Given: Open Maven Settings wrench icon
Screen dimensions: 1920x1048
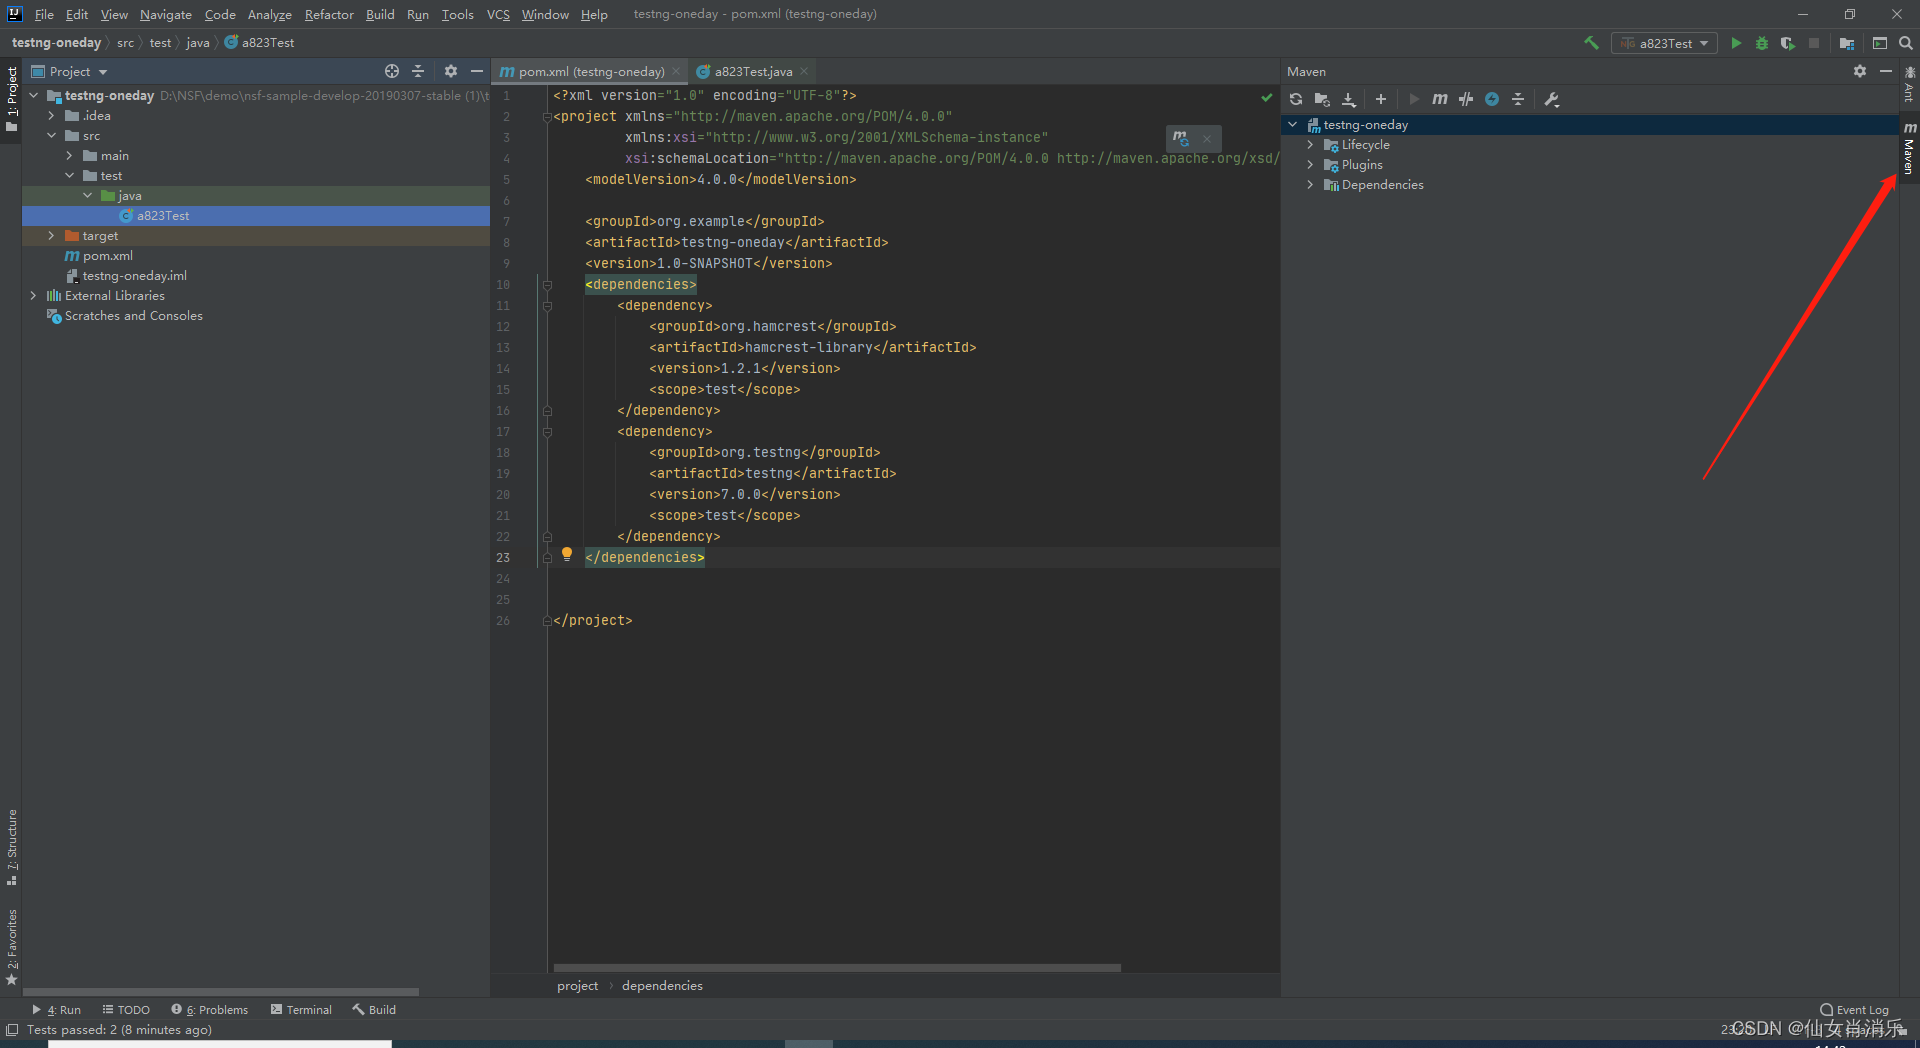Looking at the screenshot, I should coord(1552,99).
